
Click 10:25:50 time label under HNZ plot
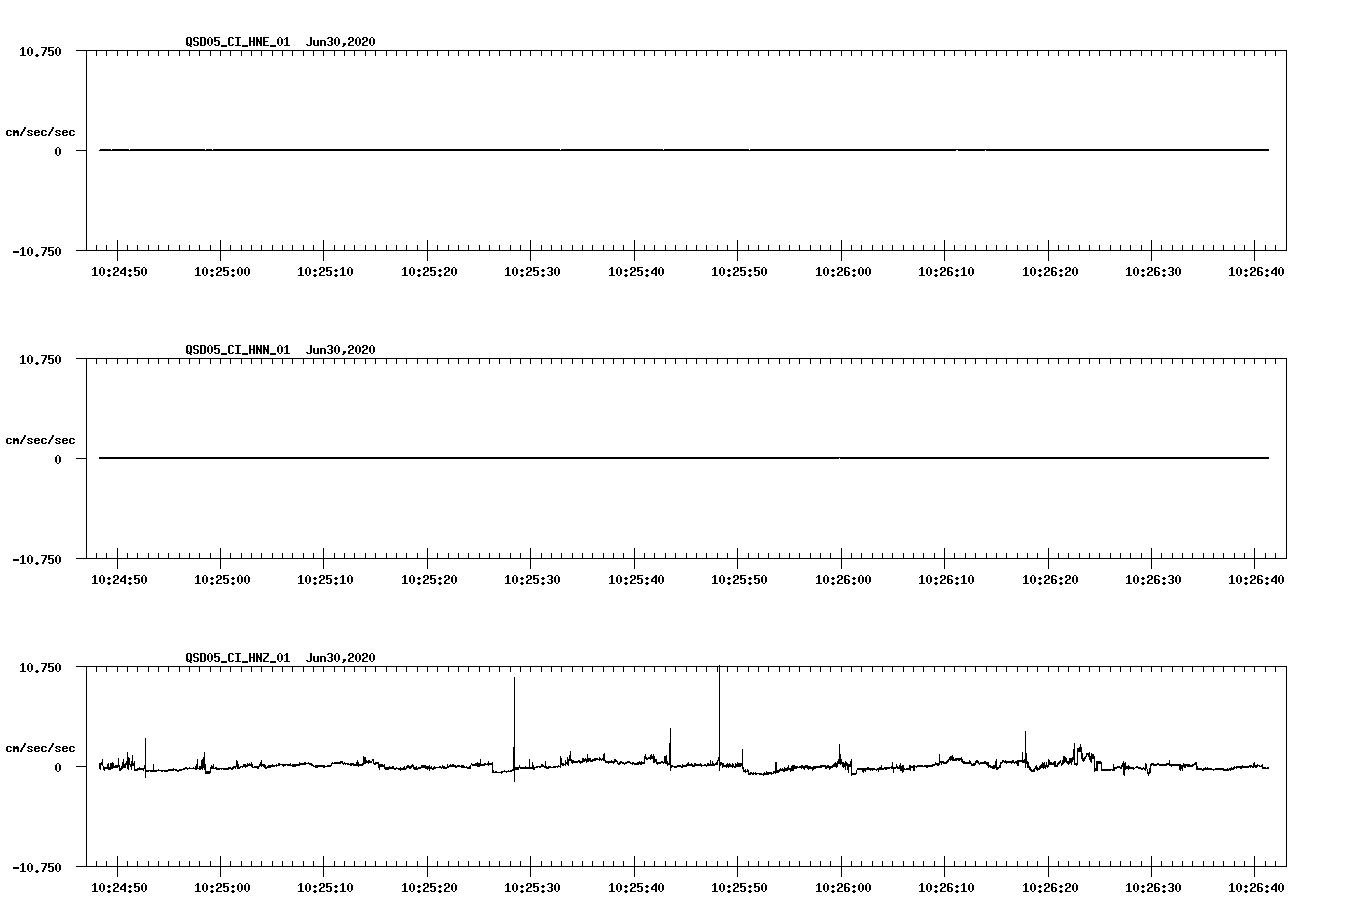(x=739, y=887)
